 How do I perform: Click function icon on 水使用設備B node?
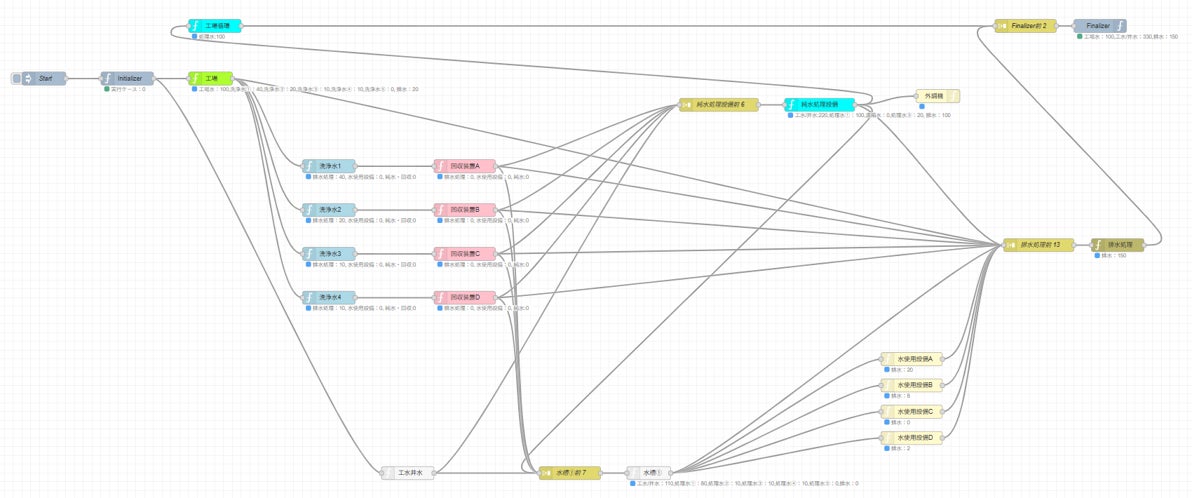[x=887, y=385]
